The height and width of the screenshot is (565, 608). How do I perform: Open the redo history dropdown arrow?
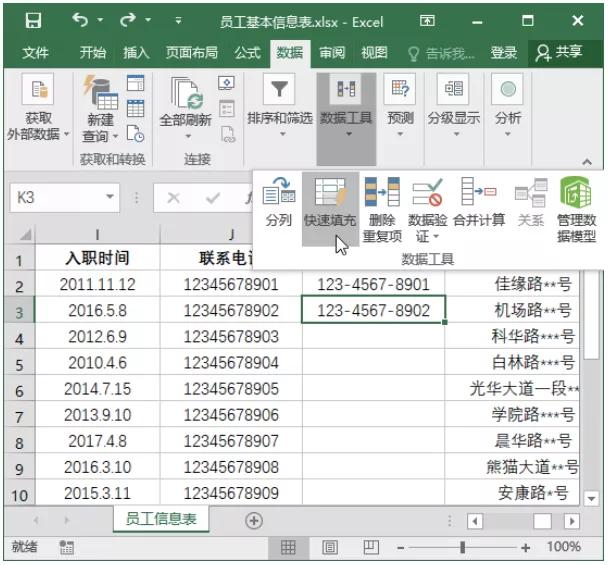point(148,20)
